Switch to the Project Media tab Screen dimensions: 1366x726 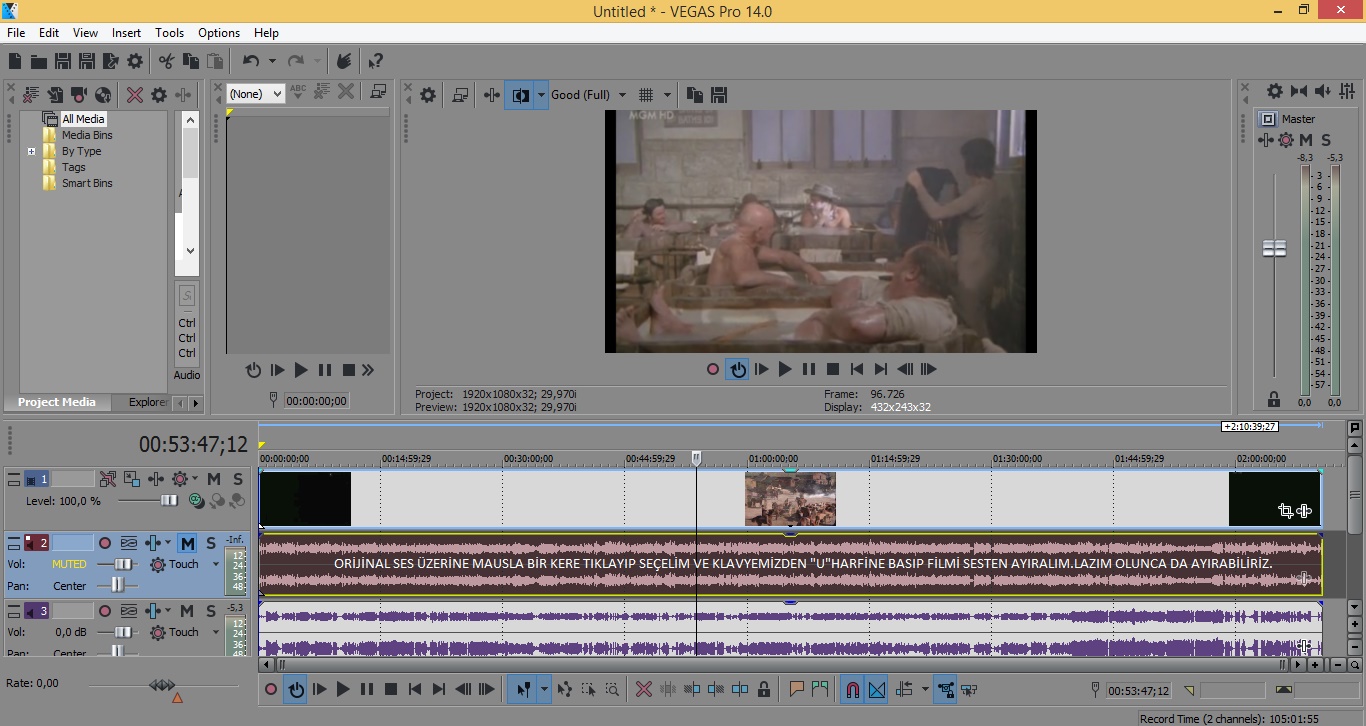click(57, 402)
